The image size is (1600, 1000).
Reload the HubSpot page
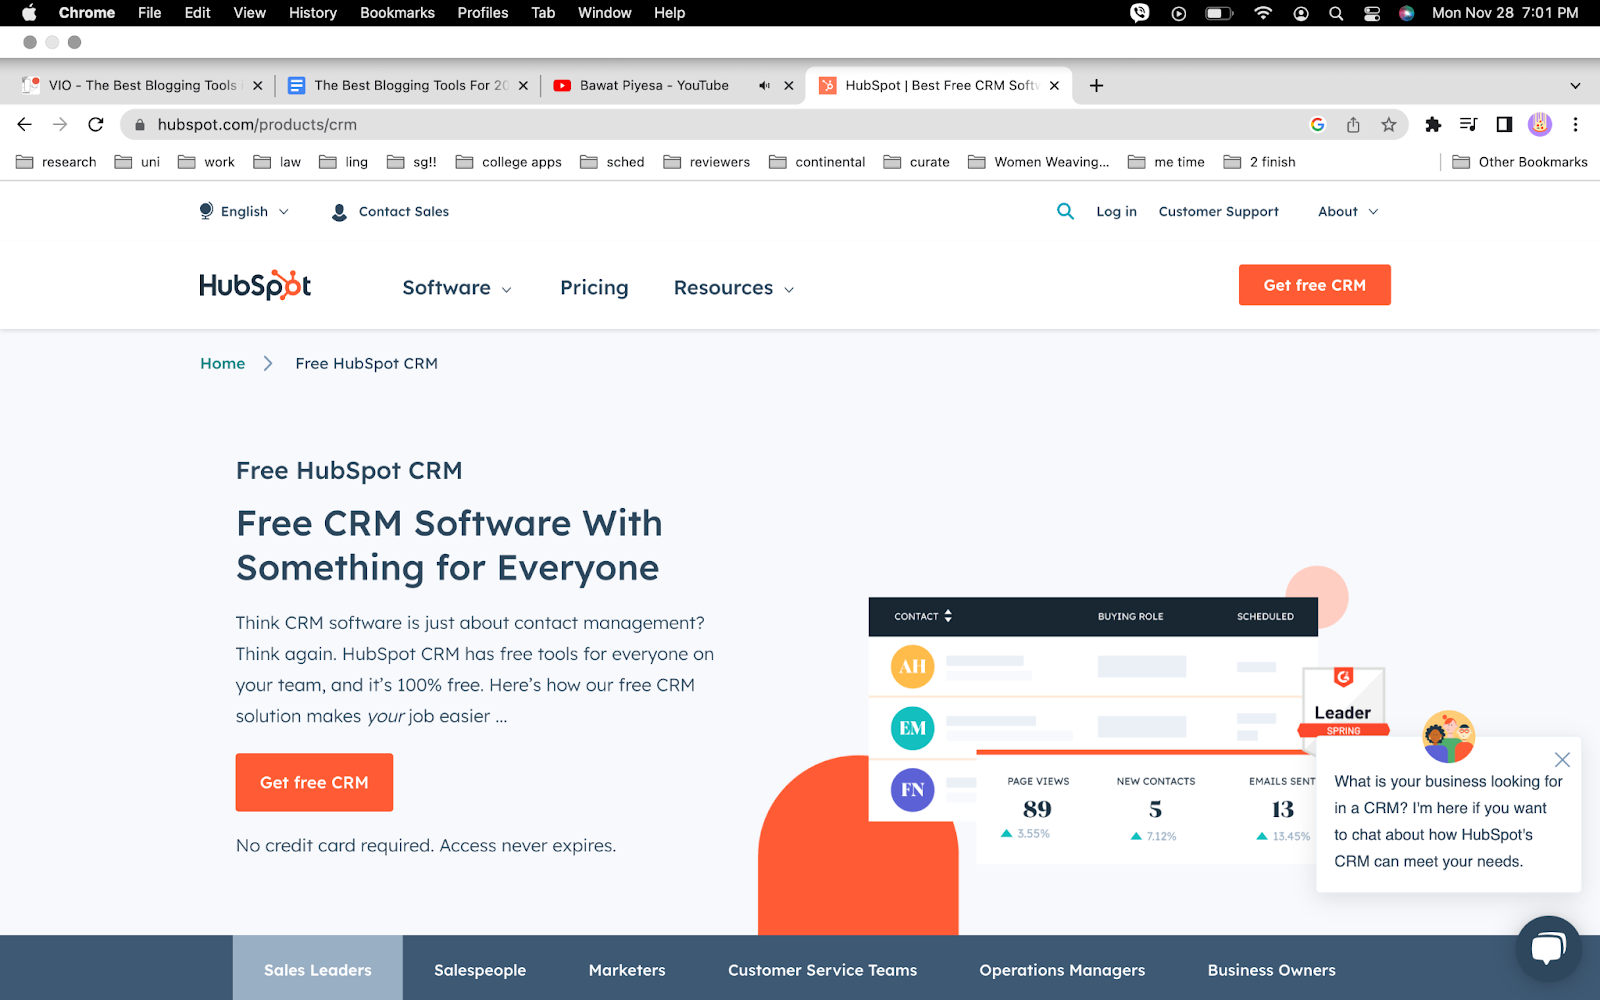[x=96, y=124]
